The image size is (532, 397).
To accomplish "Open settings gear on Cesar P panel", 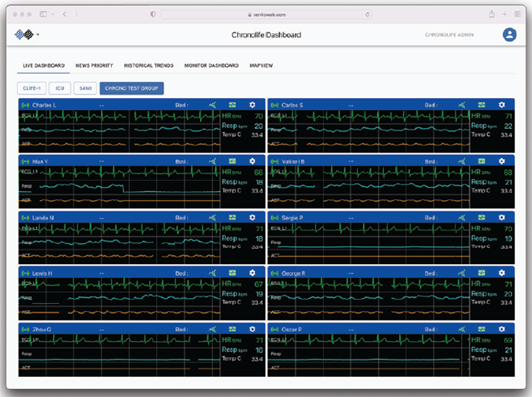I will pyautogui.click(x=501, y=329).
